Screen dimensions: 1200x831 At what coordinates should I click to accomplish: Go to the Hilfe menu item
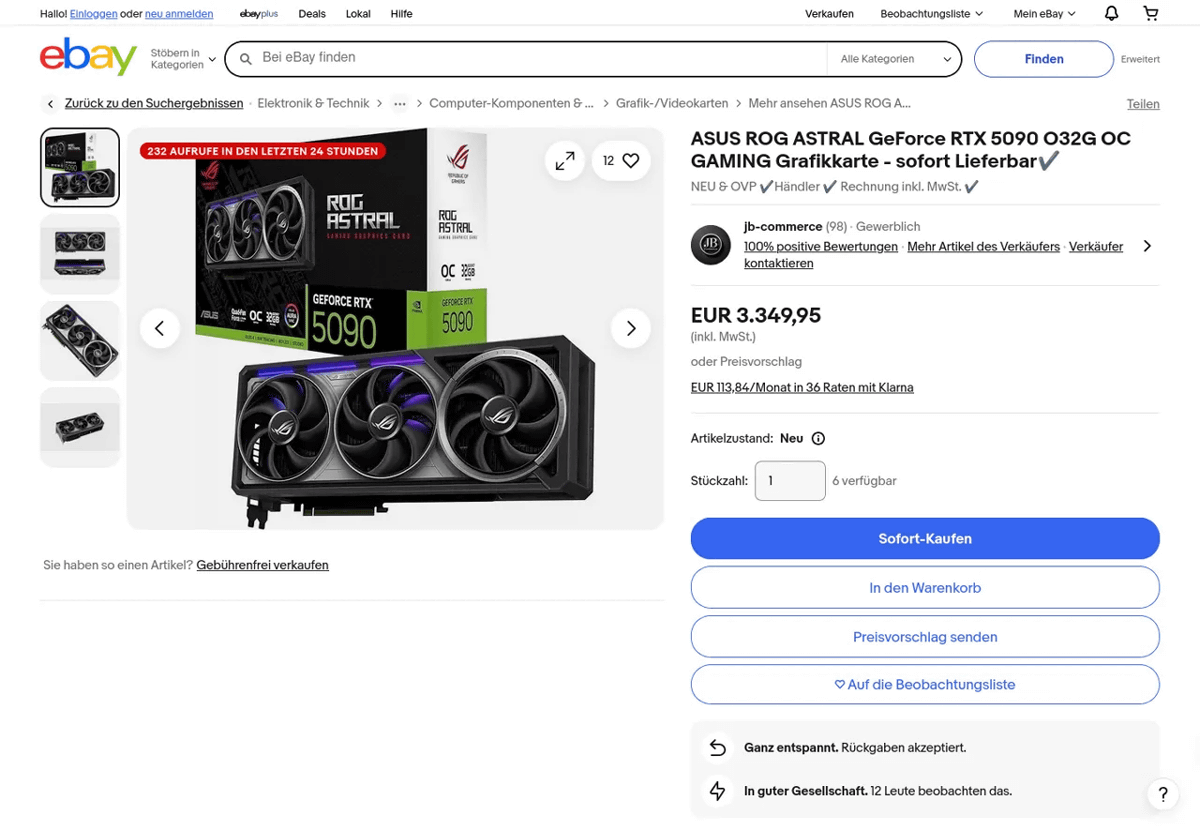(x=401, y=14)
